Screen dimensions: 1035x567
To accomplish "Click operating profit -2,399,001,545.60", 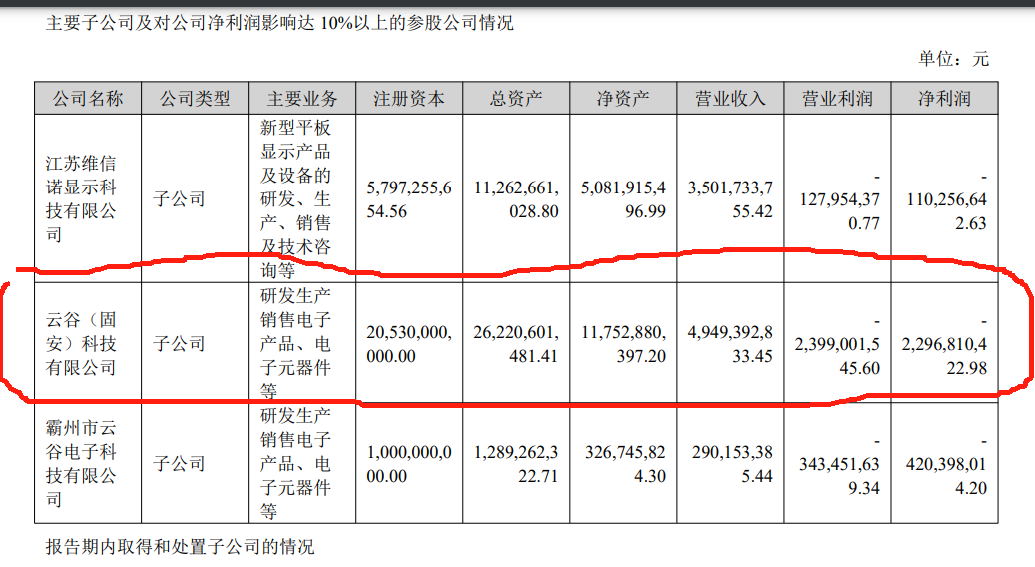I will (837, 344).
